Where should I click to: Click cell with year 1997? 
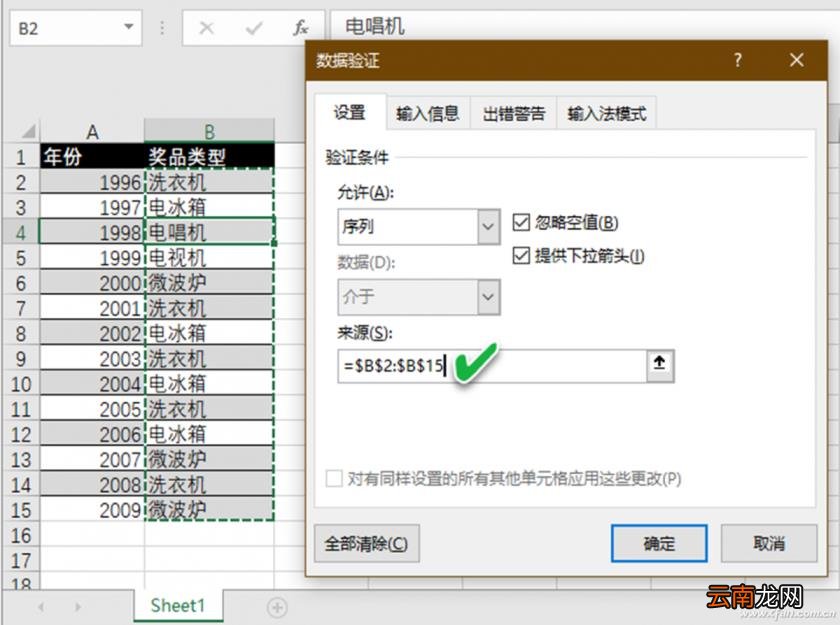[x=92, y=207]
